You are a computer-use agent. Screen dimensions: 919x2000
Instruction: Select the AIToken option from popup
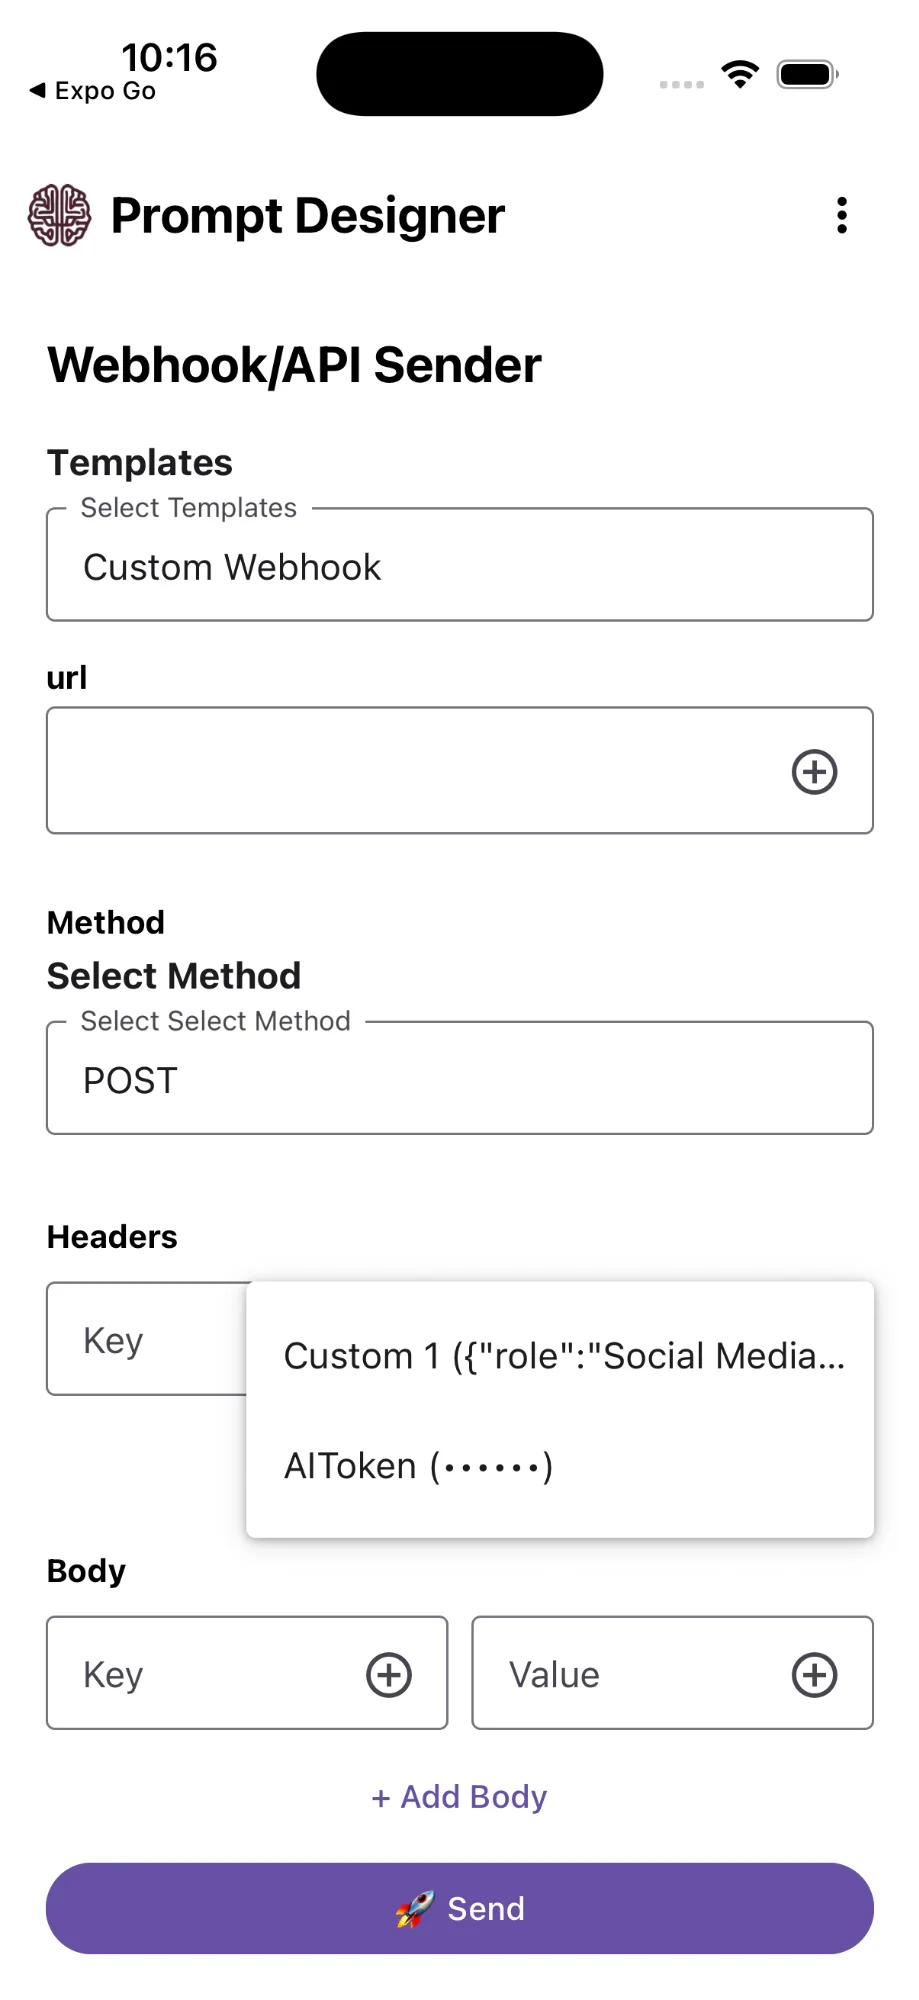[x=418, y=1466]
